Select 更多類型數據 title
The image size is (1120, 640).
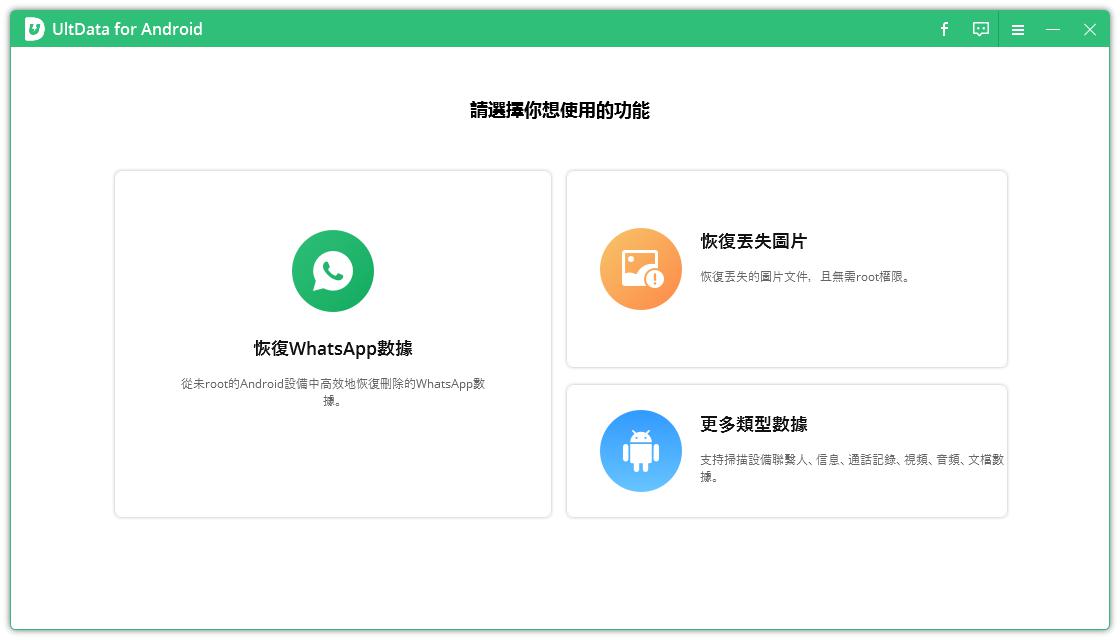click(x=754, y=424)
